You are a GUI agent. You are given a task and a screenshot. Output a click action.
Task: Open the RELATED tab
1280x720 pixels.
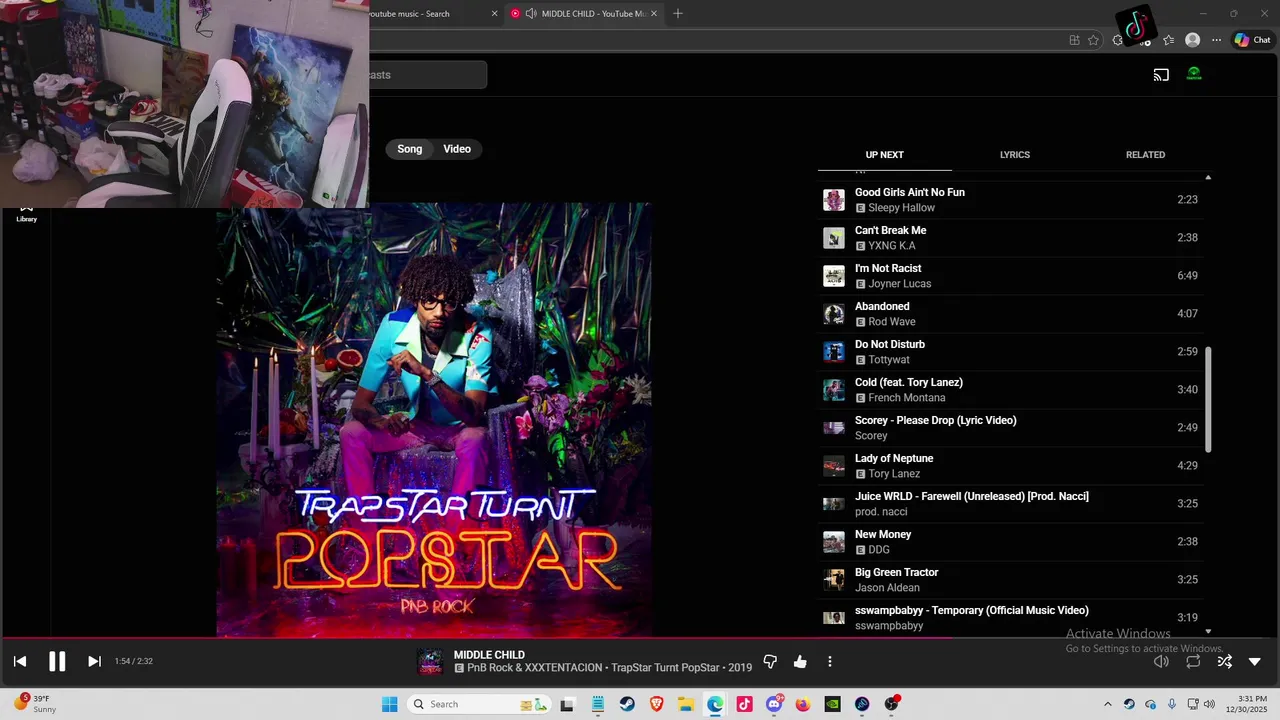[1145, 155]
